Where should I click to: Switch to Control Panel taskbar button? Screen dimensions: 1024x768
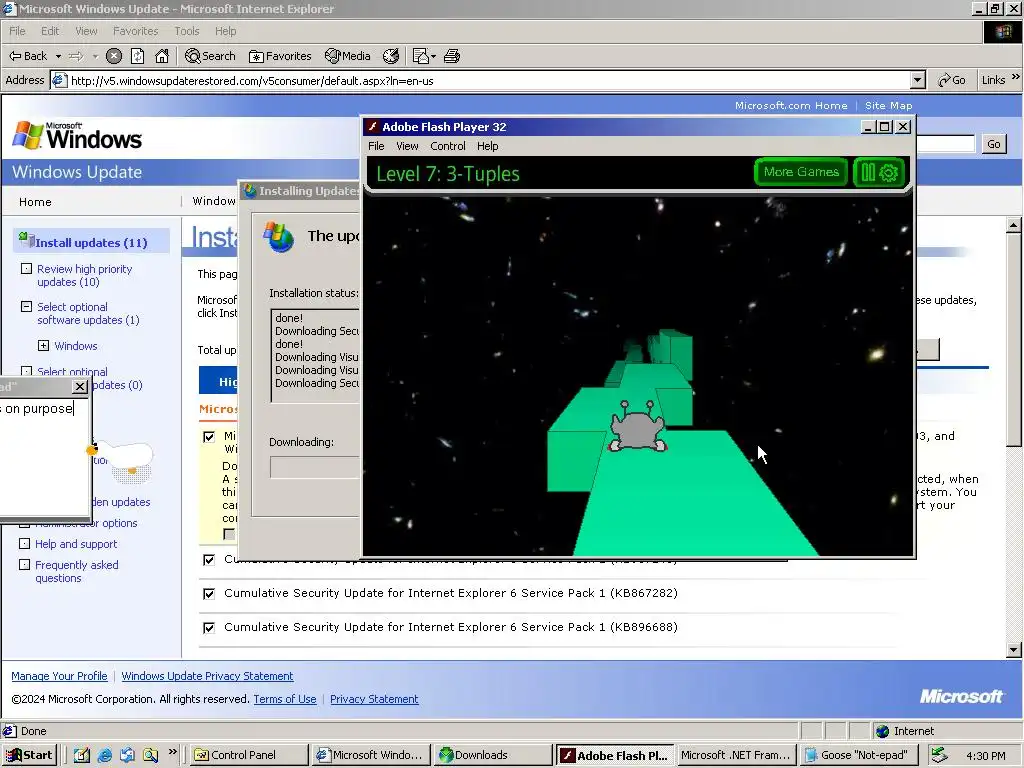(x=249, y=755)
